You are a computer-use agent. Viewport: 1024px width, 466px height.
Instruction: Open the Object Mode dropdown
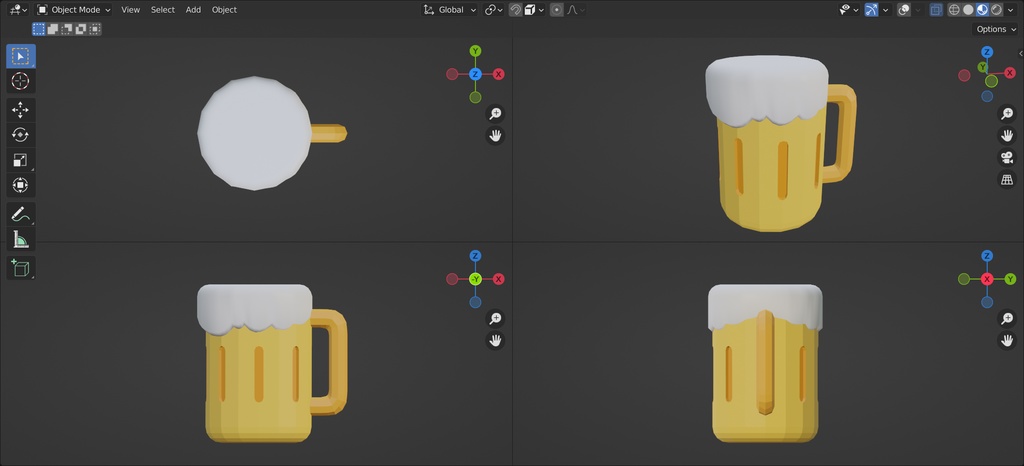74,10
